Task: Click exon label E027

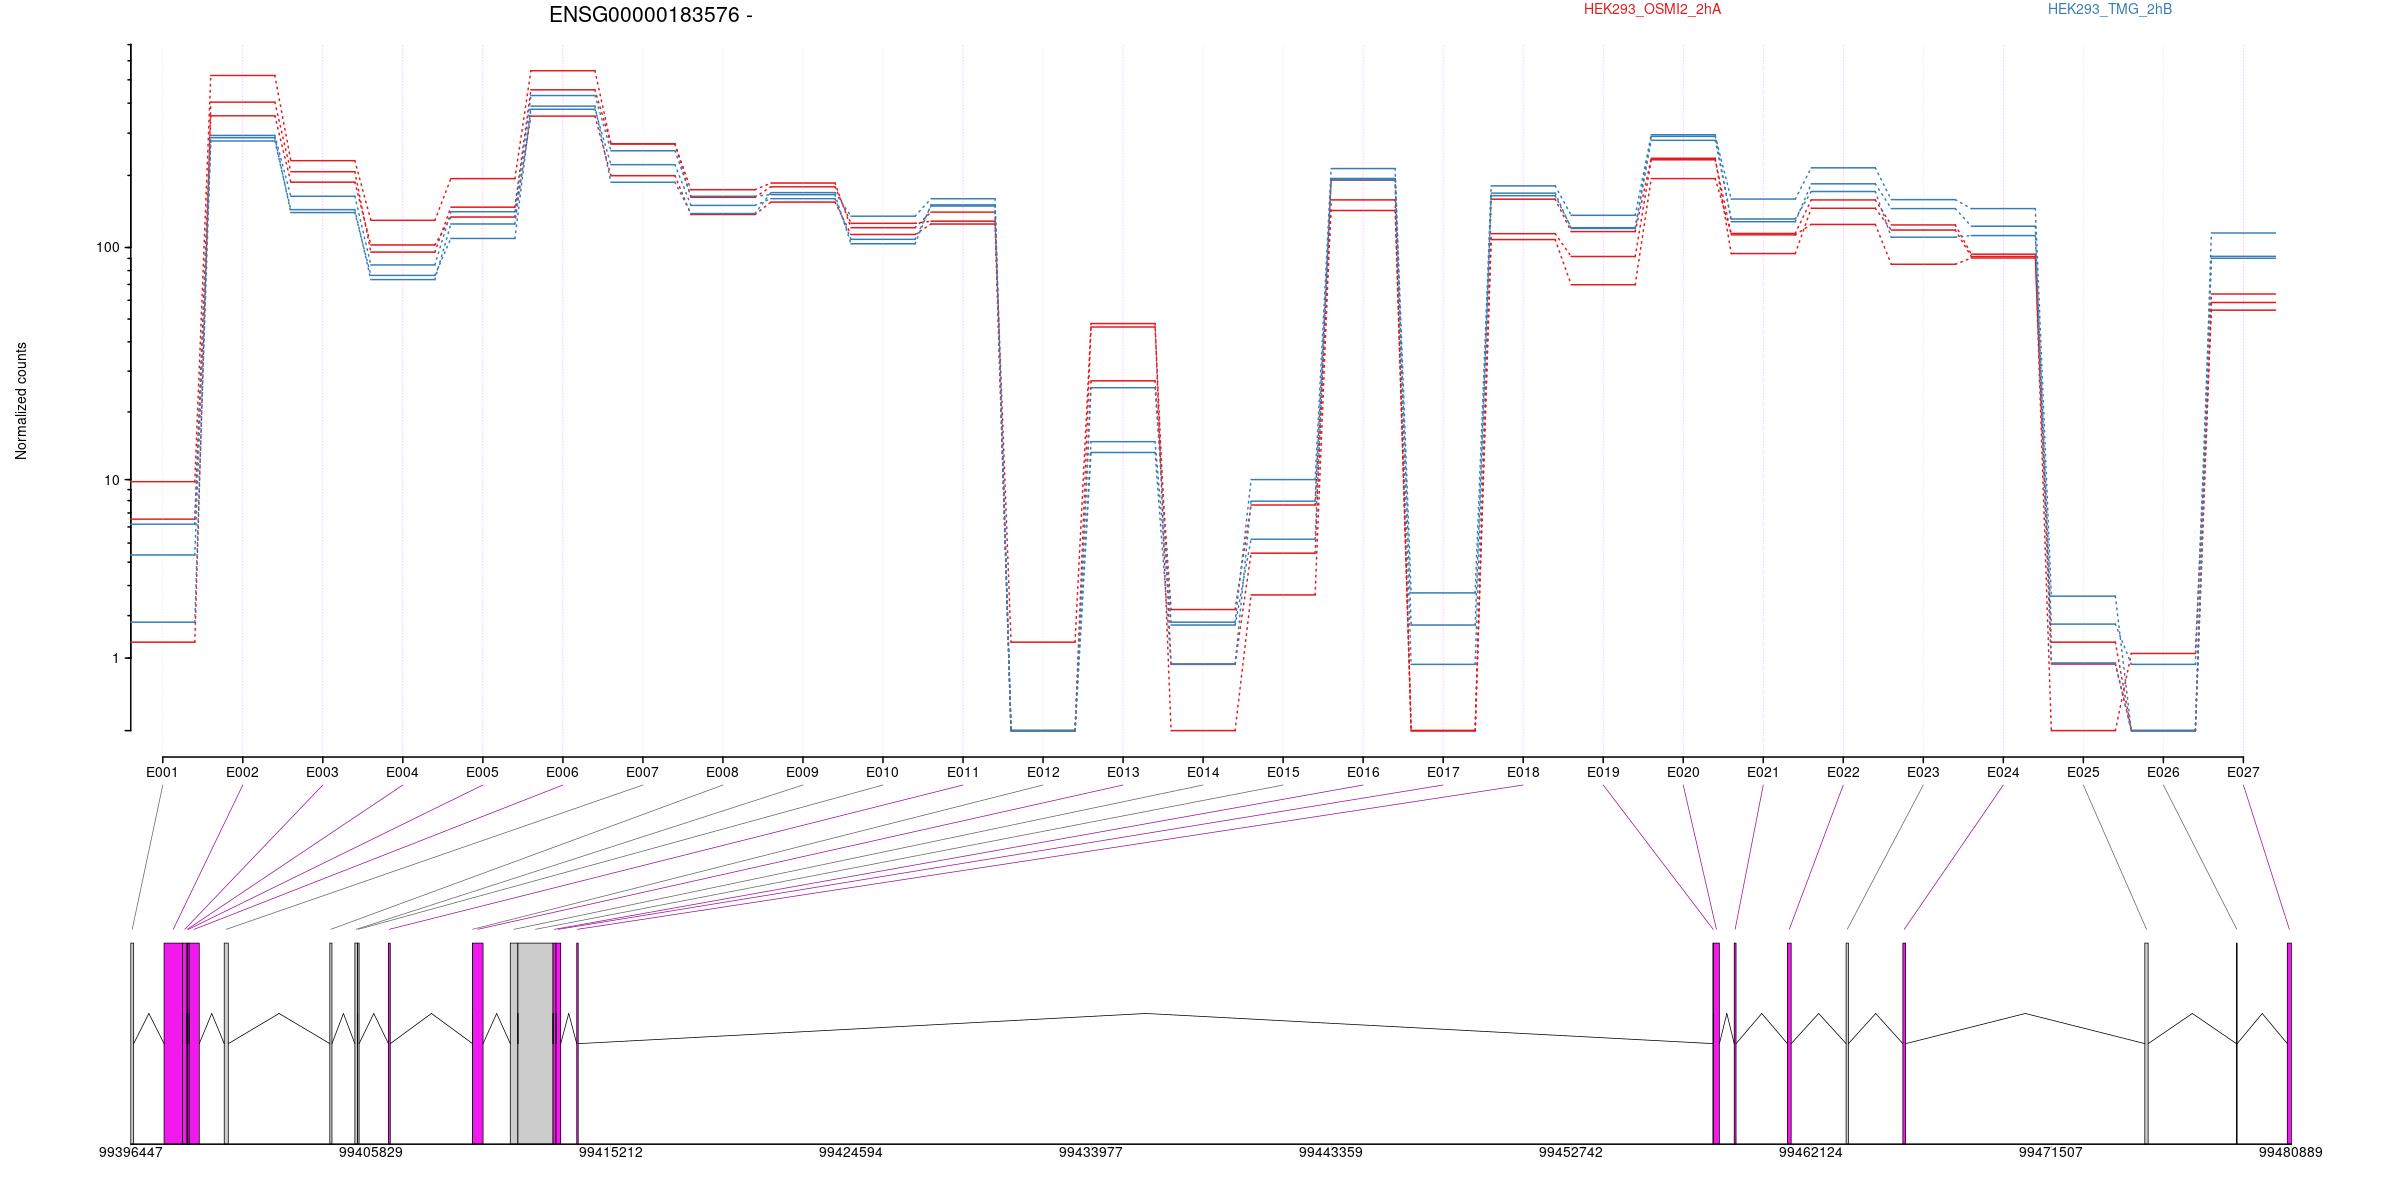Action: coord(2243,772)
